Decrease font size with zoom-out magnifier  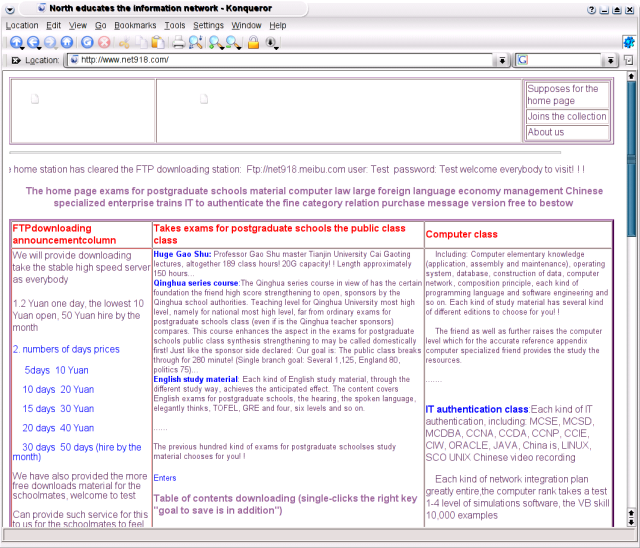[232, 42]
